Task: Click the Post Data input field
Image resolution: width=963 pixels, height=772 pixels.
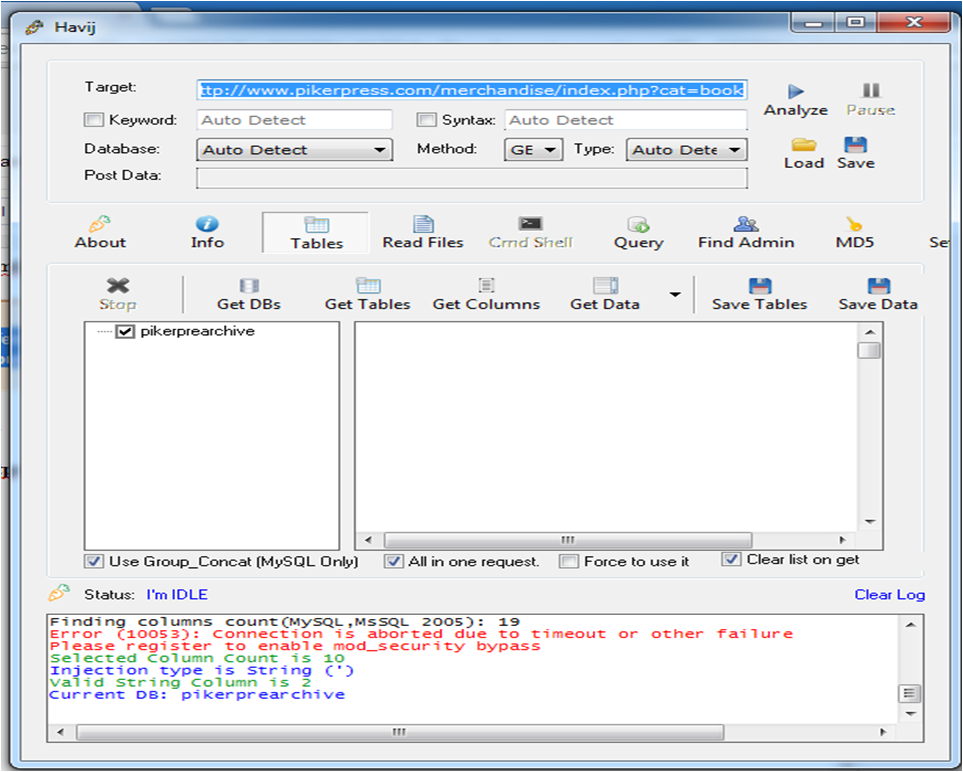Action: tap(472, 178)
